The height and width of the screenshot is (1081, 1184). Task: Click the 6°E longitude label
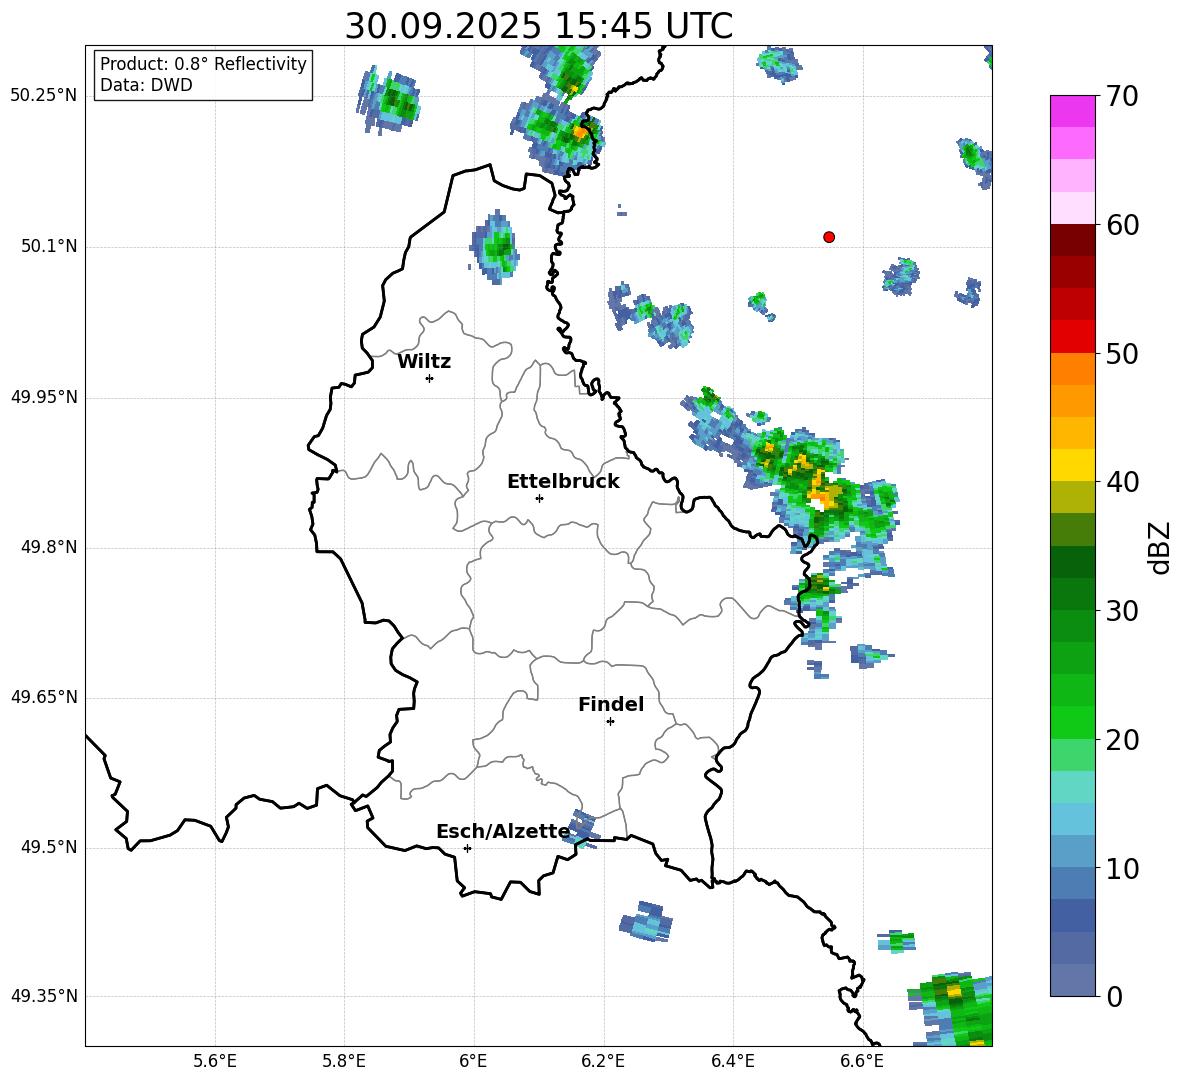coord(473,1061)
